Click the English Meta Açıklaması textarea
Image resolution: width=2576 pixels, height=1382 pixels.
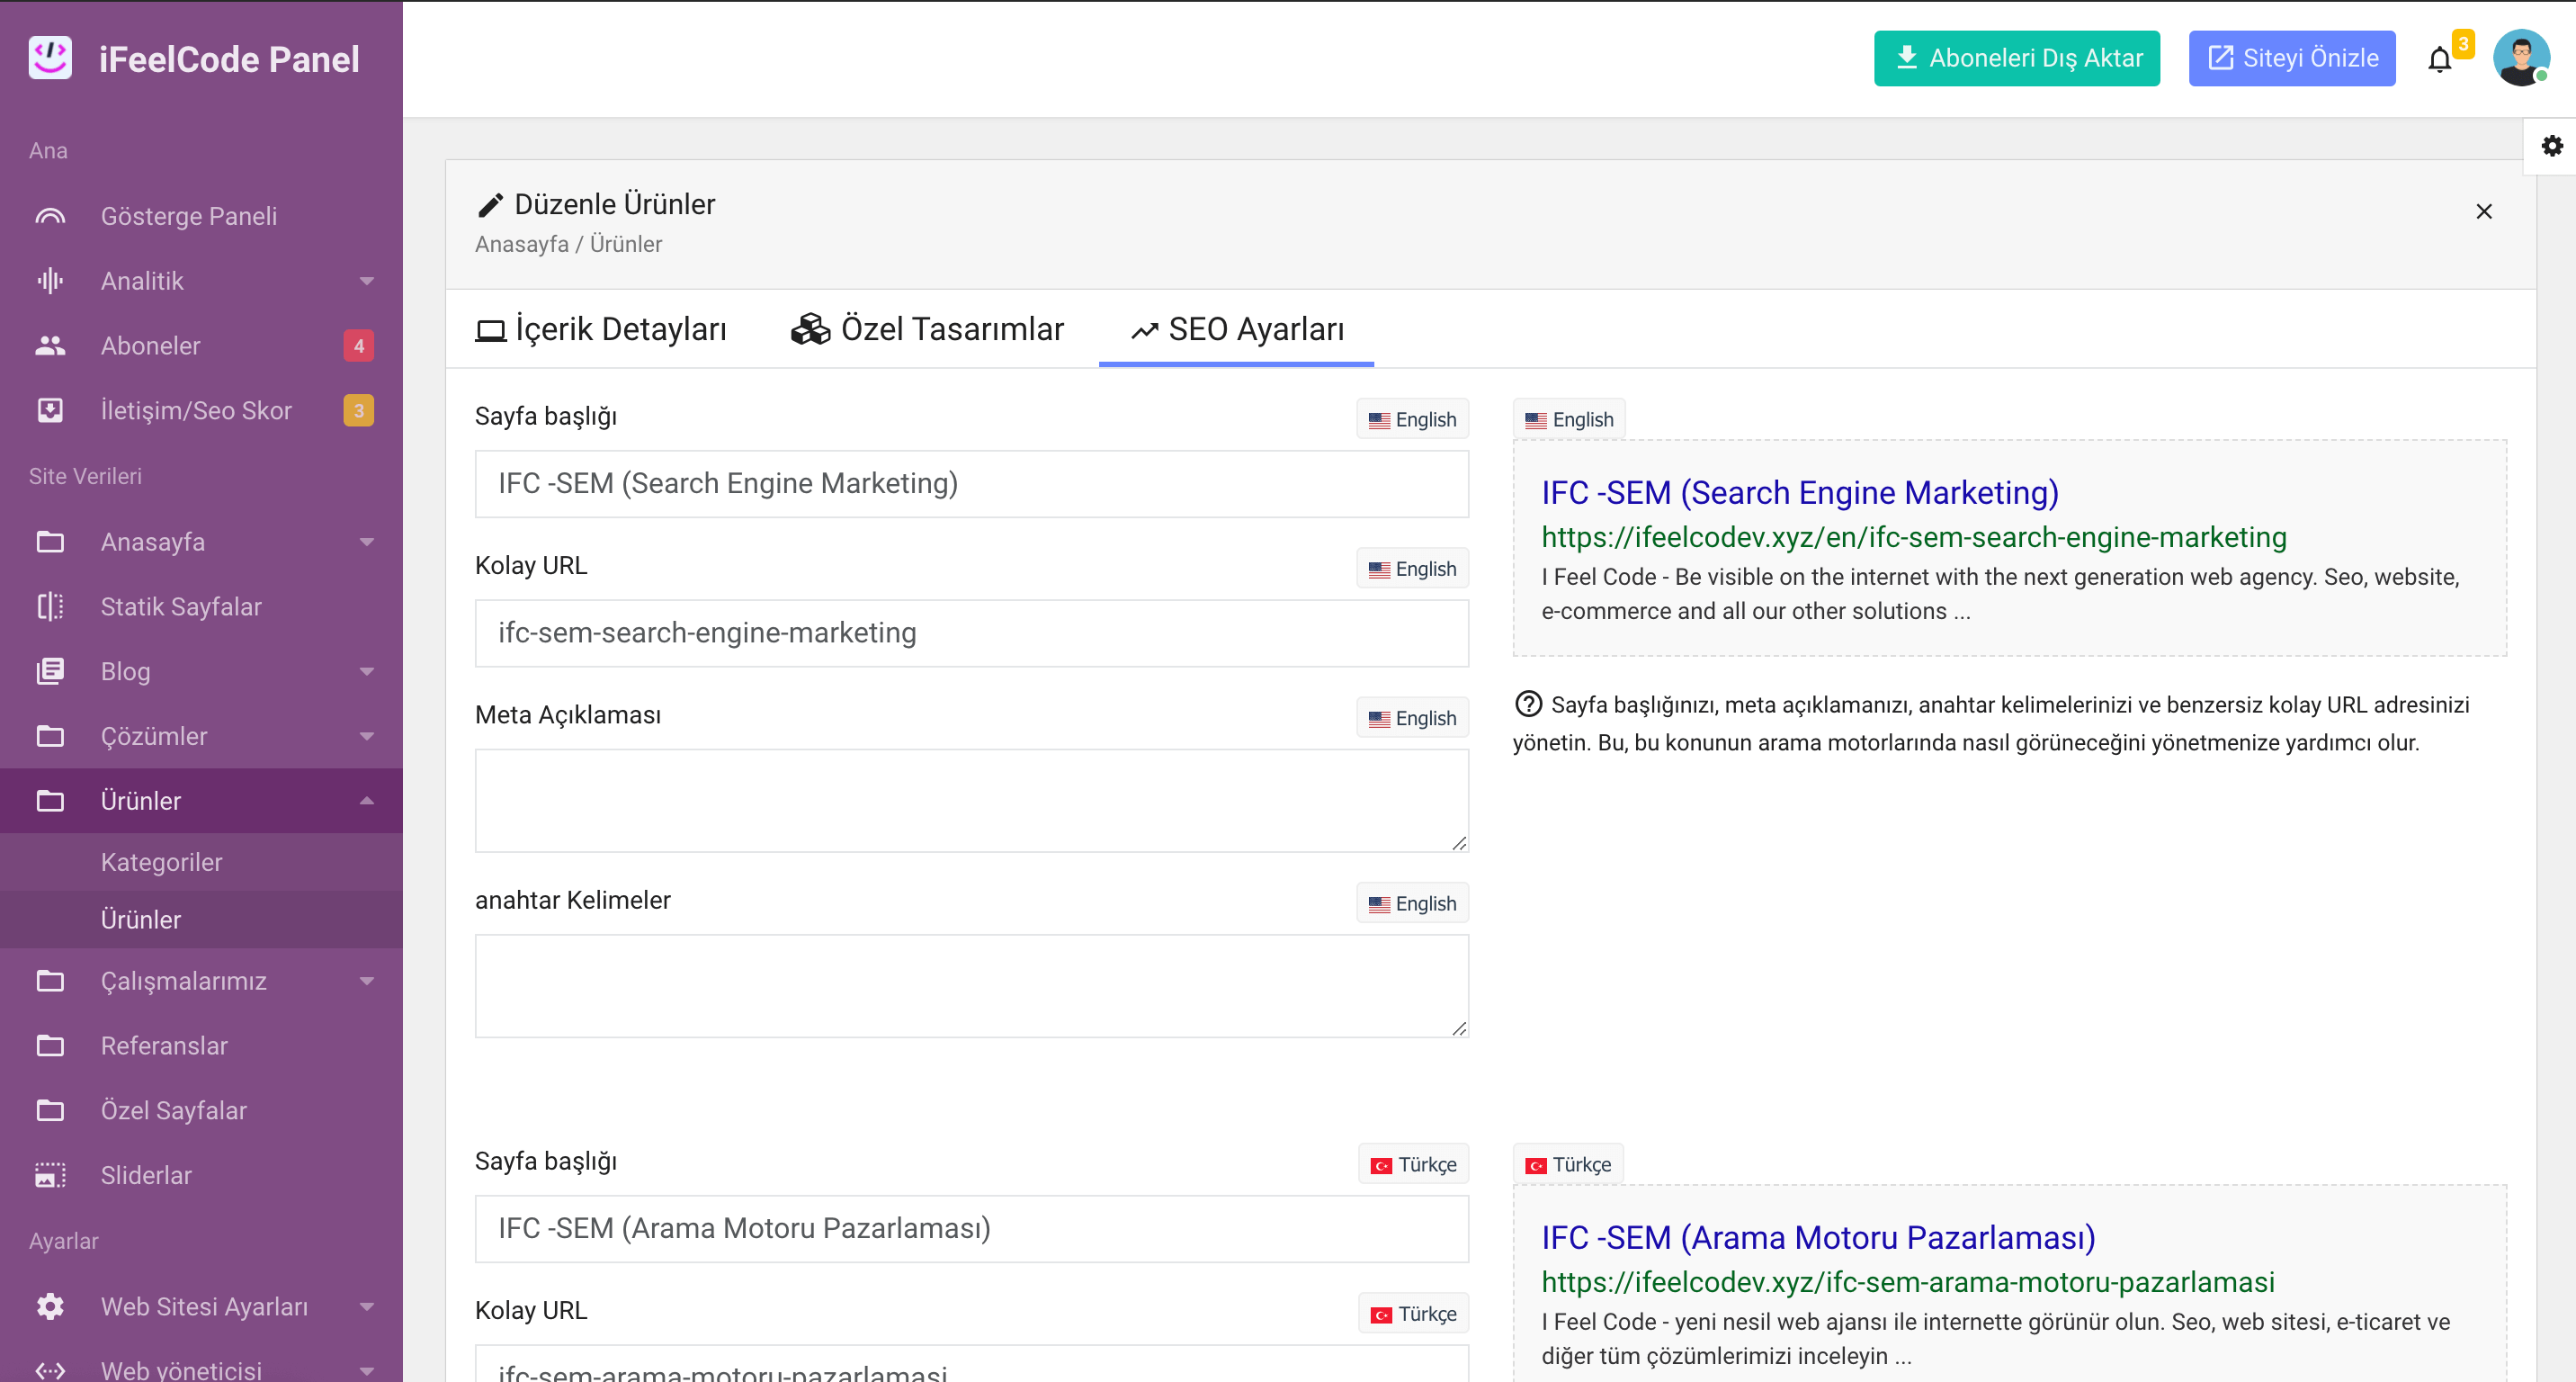(971, 800)
